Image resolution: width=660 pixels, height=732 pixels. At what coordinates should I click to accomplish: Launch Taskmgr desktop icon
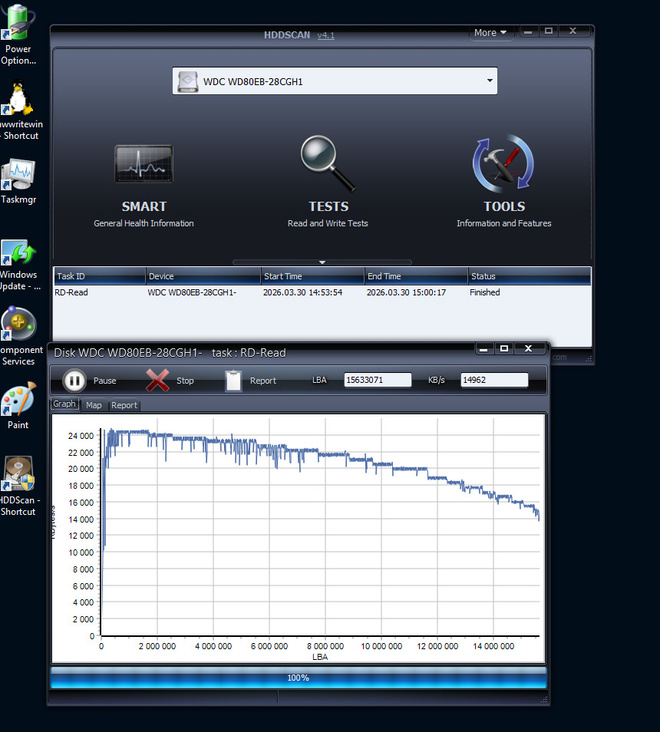tap(18, 181)
